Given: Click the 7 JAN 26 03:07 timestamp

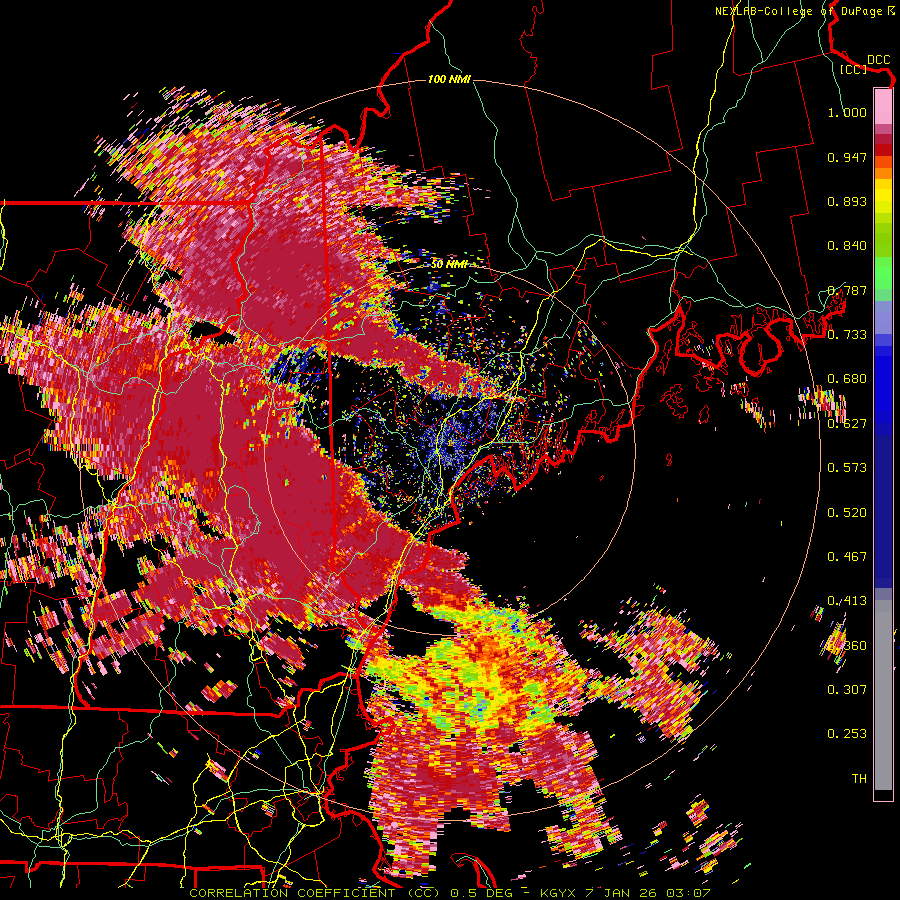Looking at the screenshot, I should (648, 893).
